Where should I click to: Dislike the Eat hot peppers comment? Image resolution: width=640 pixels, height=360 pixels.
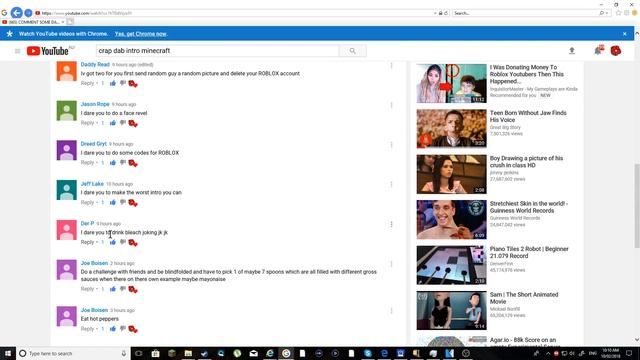click(x=123, y=329)
